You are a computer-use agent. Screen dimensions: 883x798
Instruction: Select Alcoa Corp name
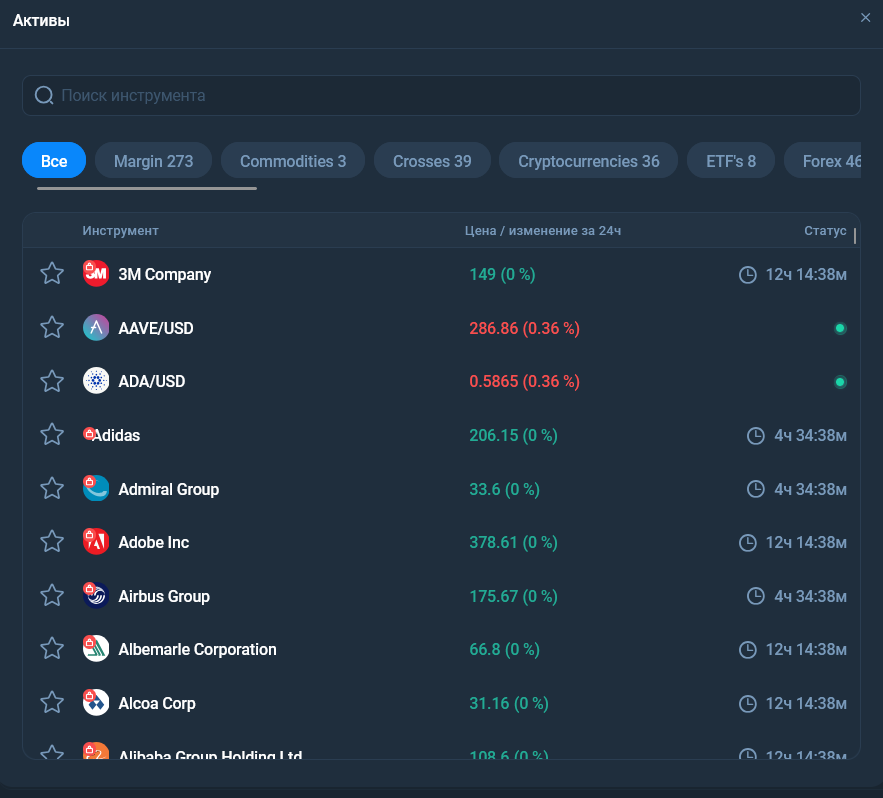(157, 703)
